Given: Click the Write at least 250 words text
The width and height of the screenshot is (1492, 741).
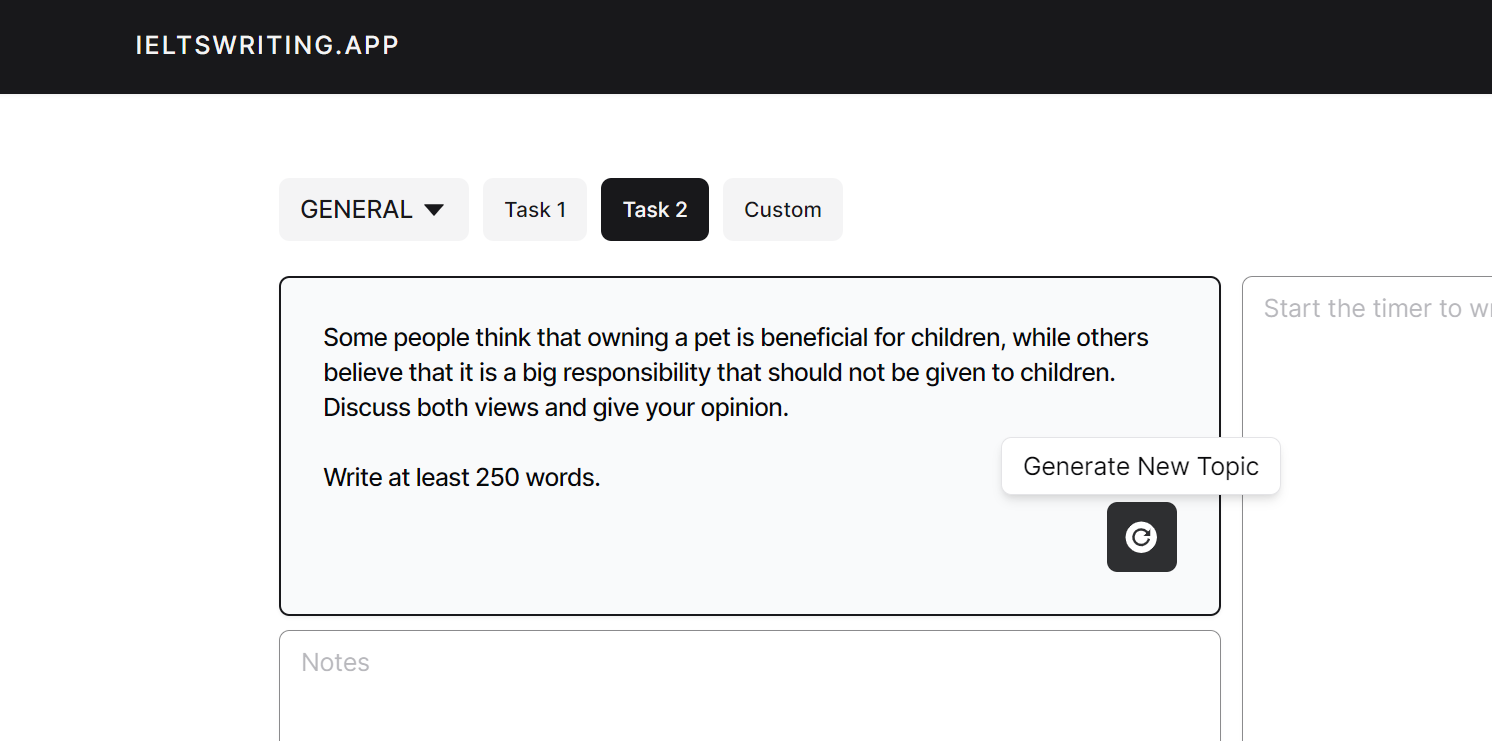Looking at the screenshot, I should (x=462, y=477).
